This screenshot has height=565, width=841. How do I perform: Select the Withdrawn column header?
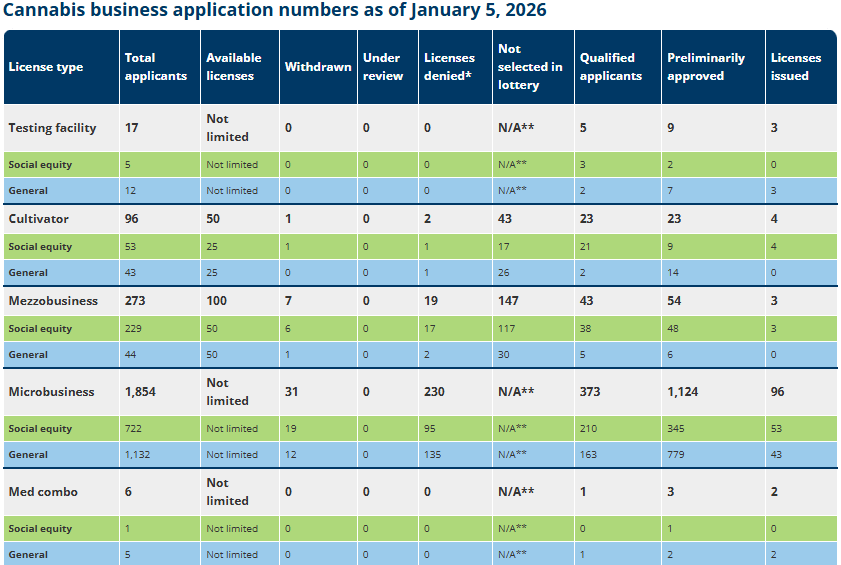click(x=318, y=67)
